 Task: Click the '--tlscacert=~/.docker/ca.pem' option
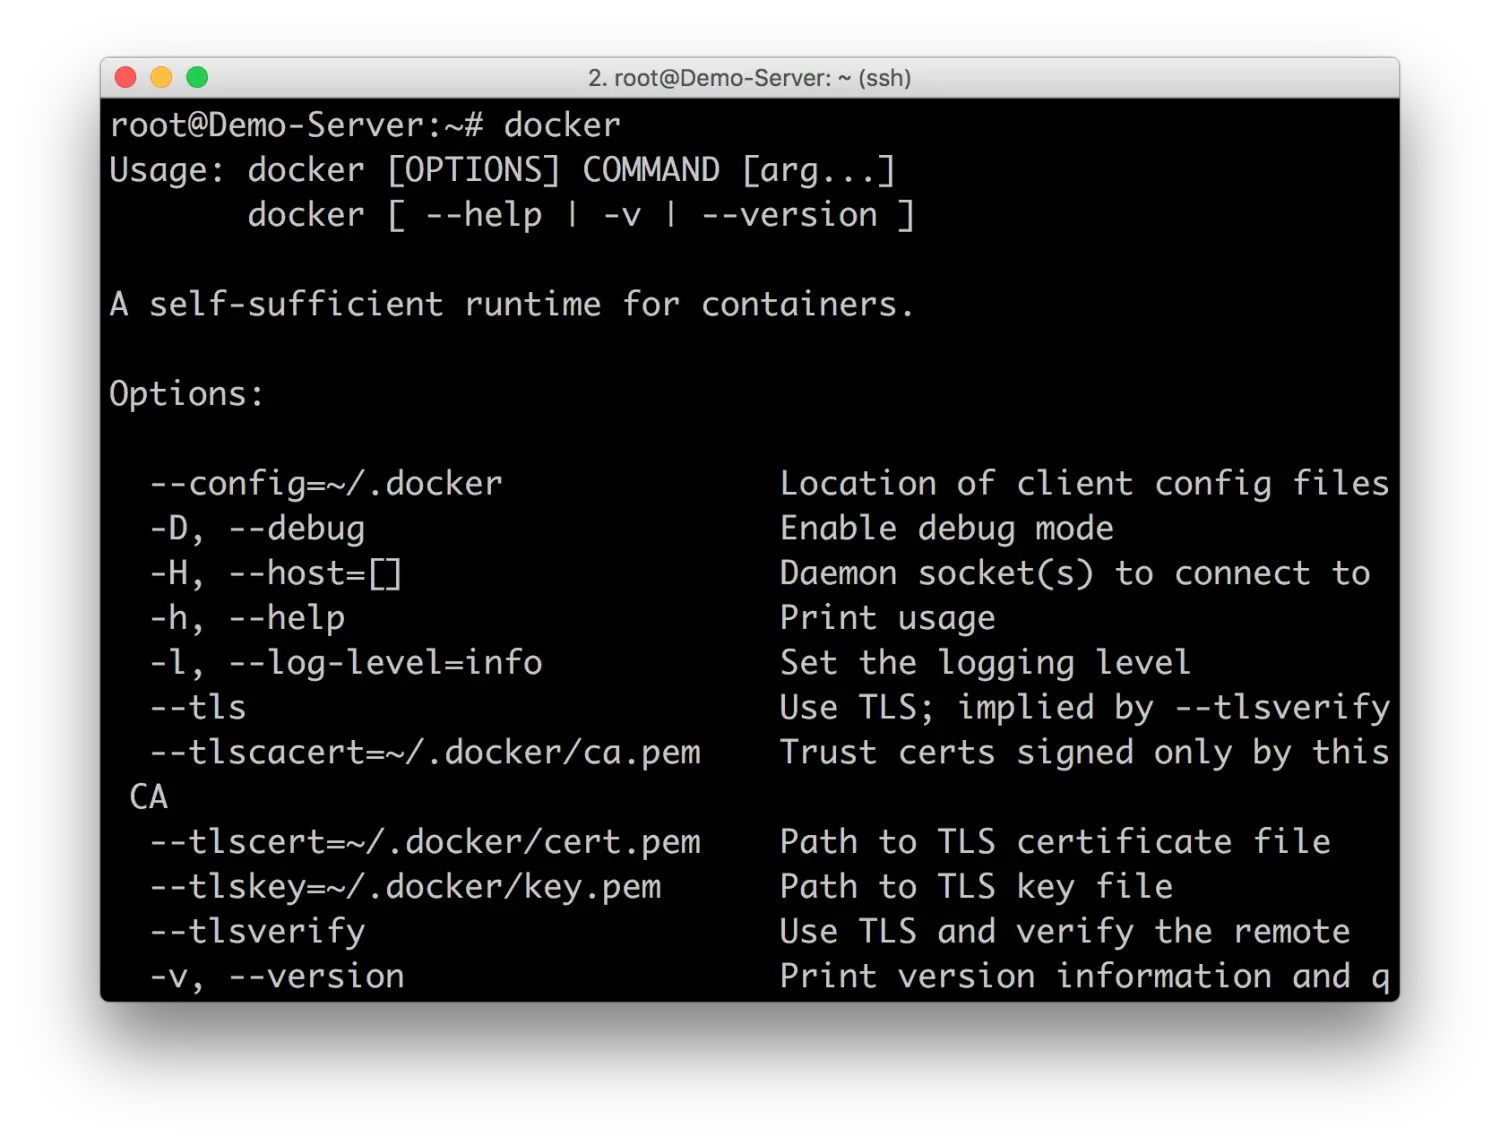(x=425, y=753)
